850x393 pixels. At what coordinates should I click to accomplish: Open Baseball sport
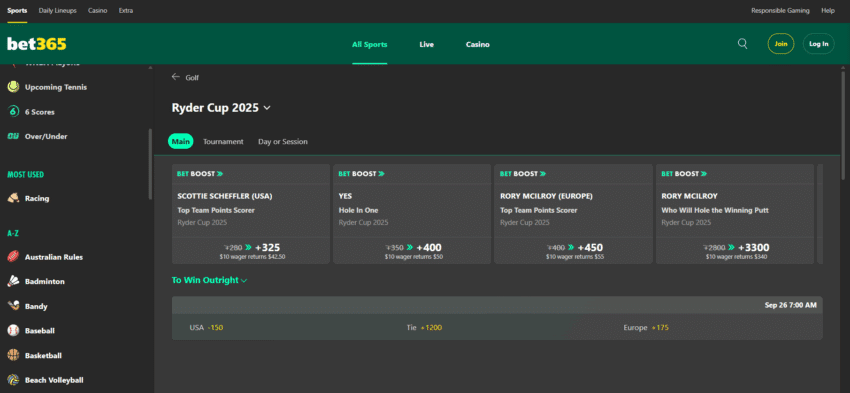coord(40,331)
